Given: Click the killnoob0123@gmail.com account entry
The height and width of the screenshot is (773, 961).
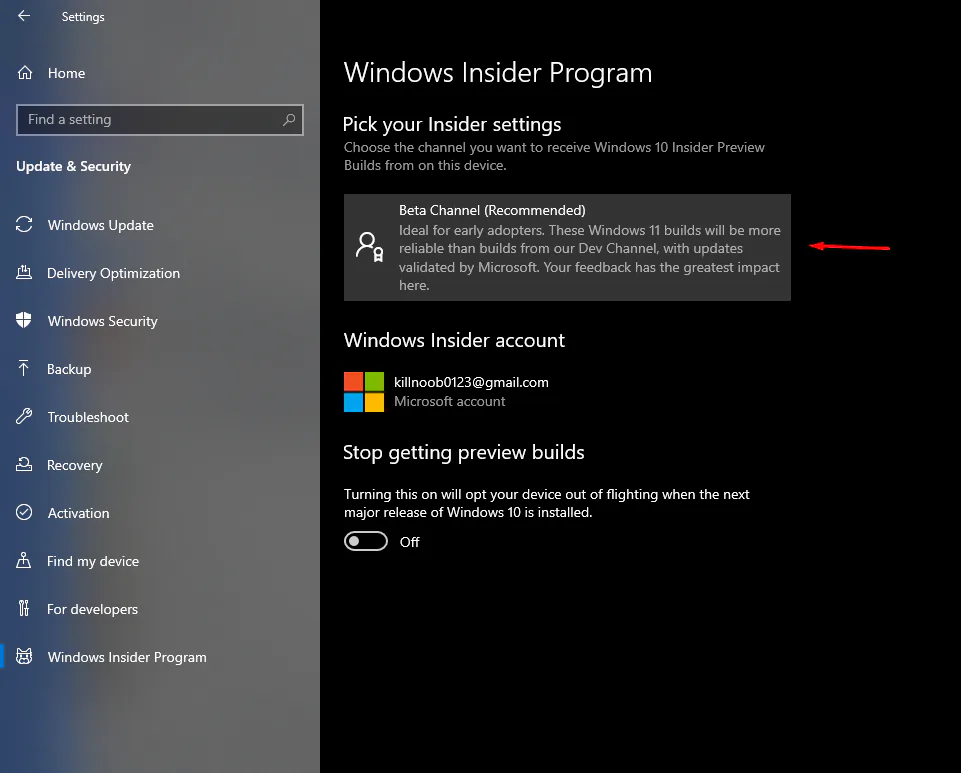Looking at the screenshot, I should click(471, 382).
